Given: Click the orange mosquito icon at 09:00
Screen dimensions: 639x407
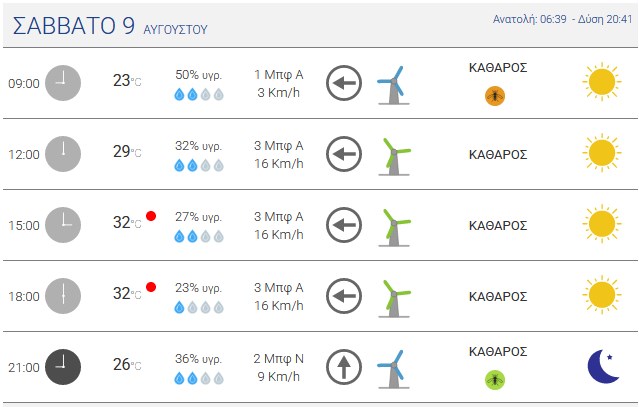Looking at the screenshot, I should coord(495,96).
